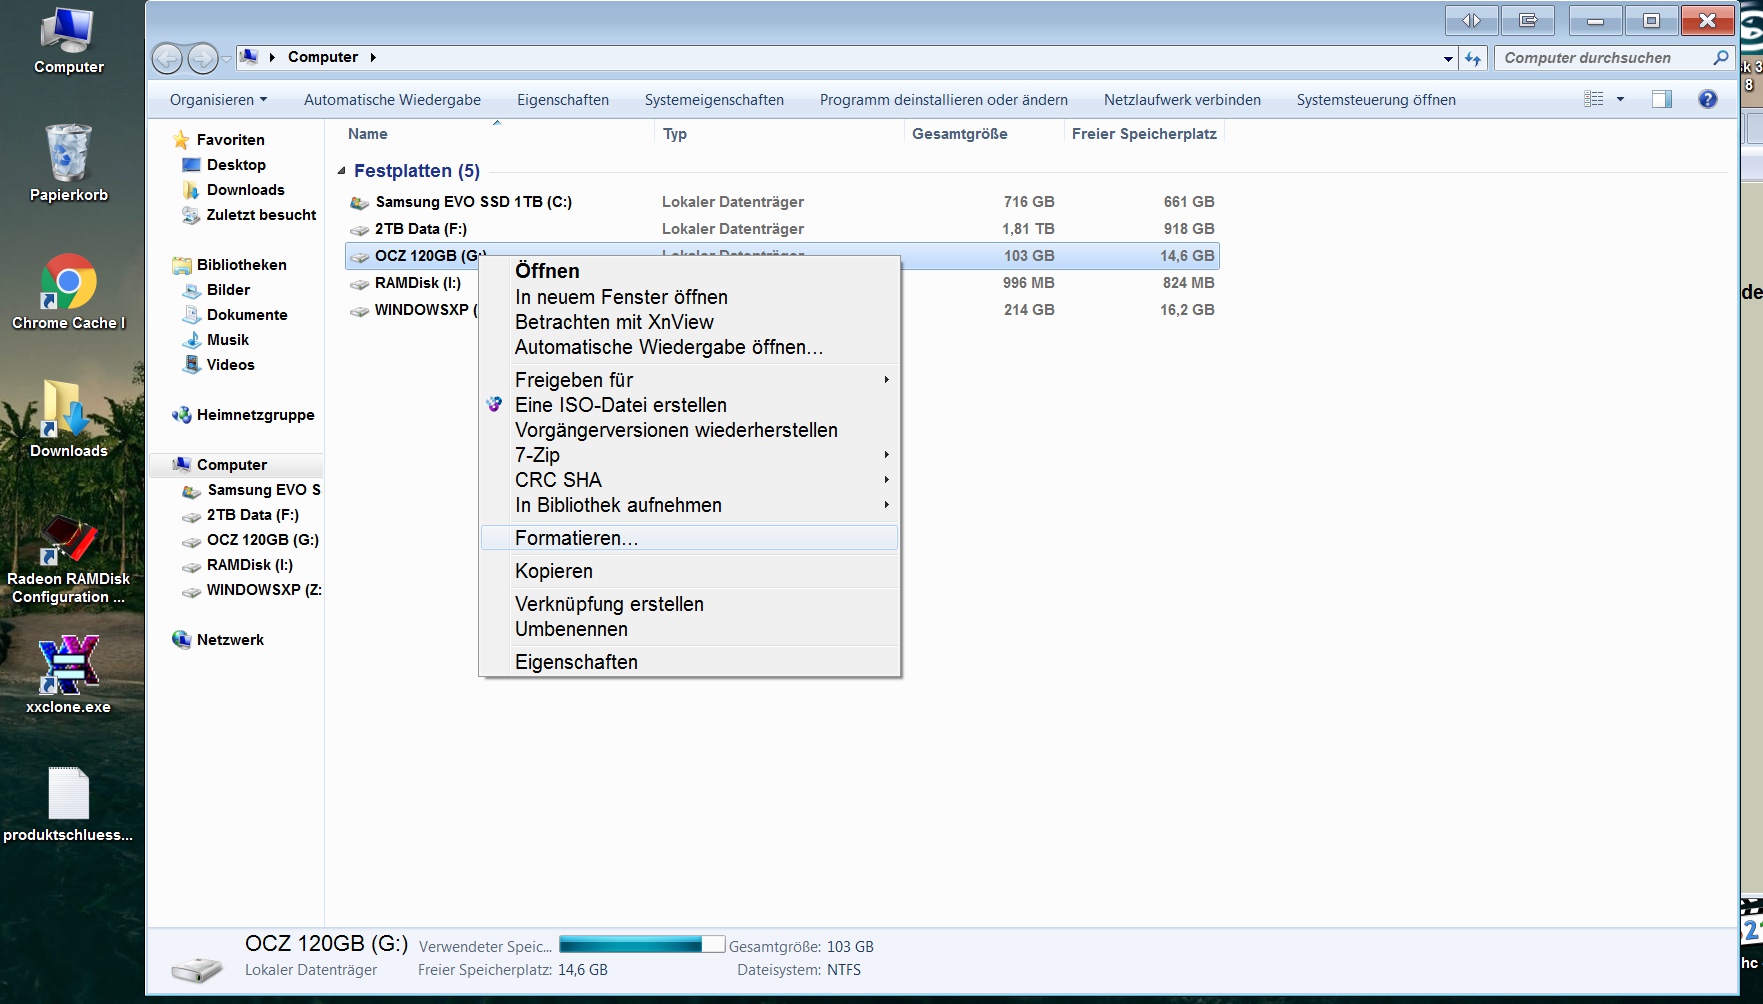This screenshot has height=1004, width=1763.
Task: Choose Formatieren... in context menu
Action: [x=689, y=538]
